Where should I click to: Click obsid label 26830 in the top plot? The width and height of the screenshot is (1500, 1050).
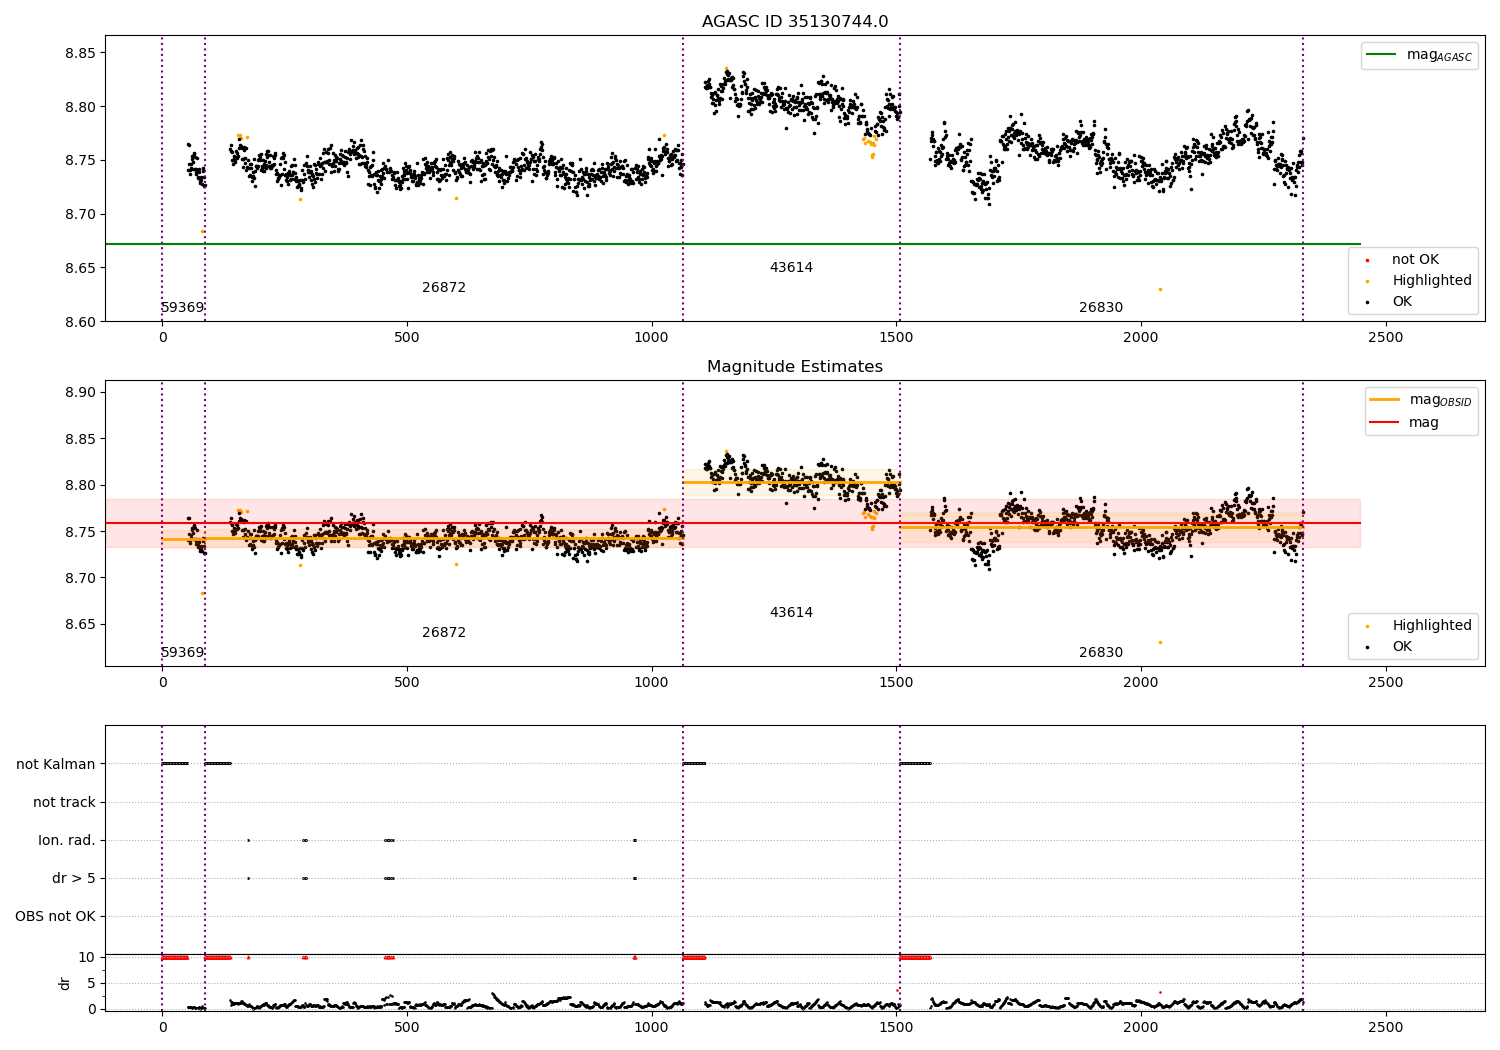tap(1101, 308)
